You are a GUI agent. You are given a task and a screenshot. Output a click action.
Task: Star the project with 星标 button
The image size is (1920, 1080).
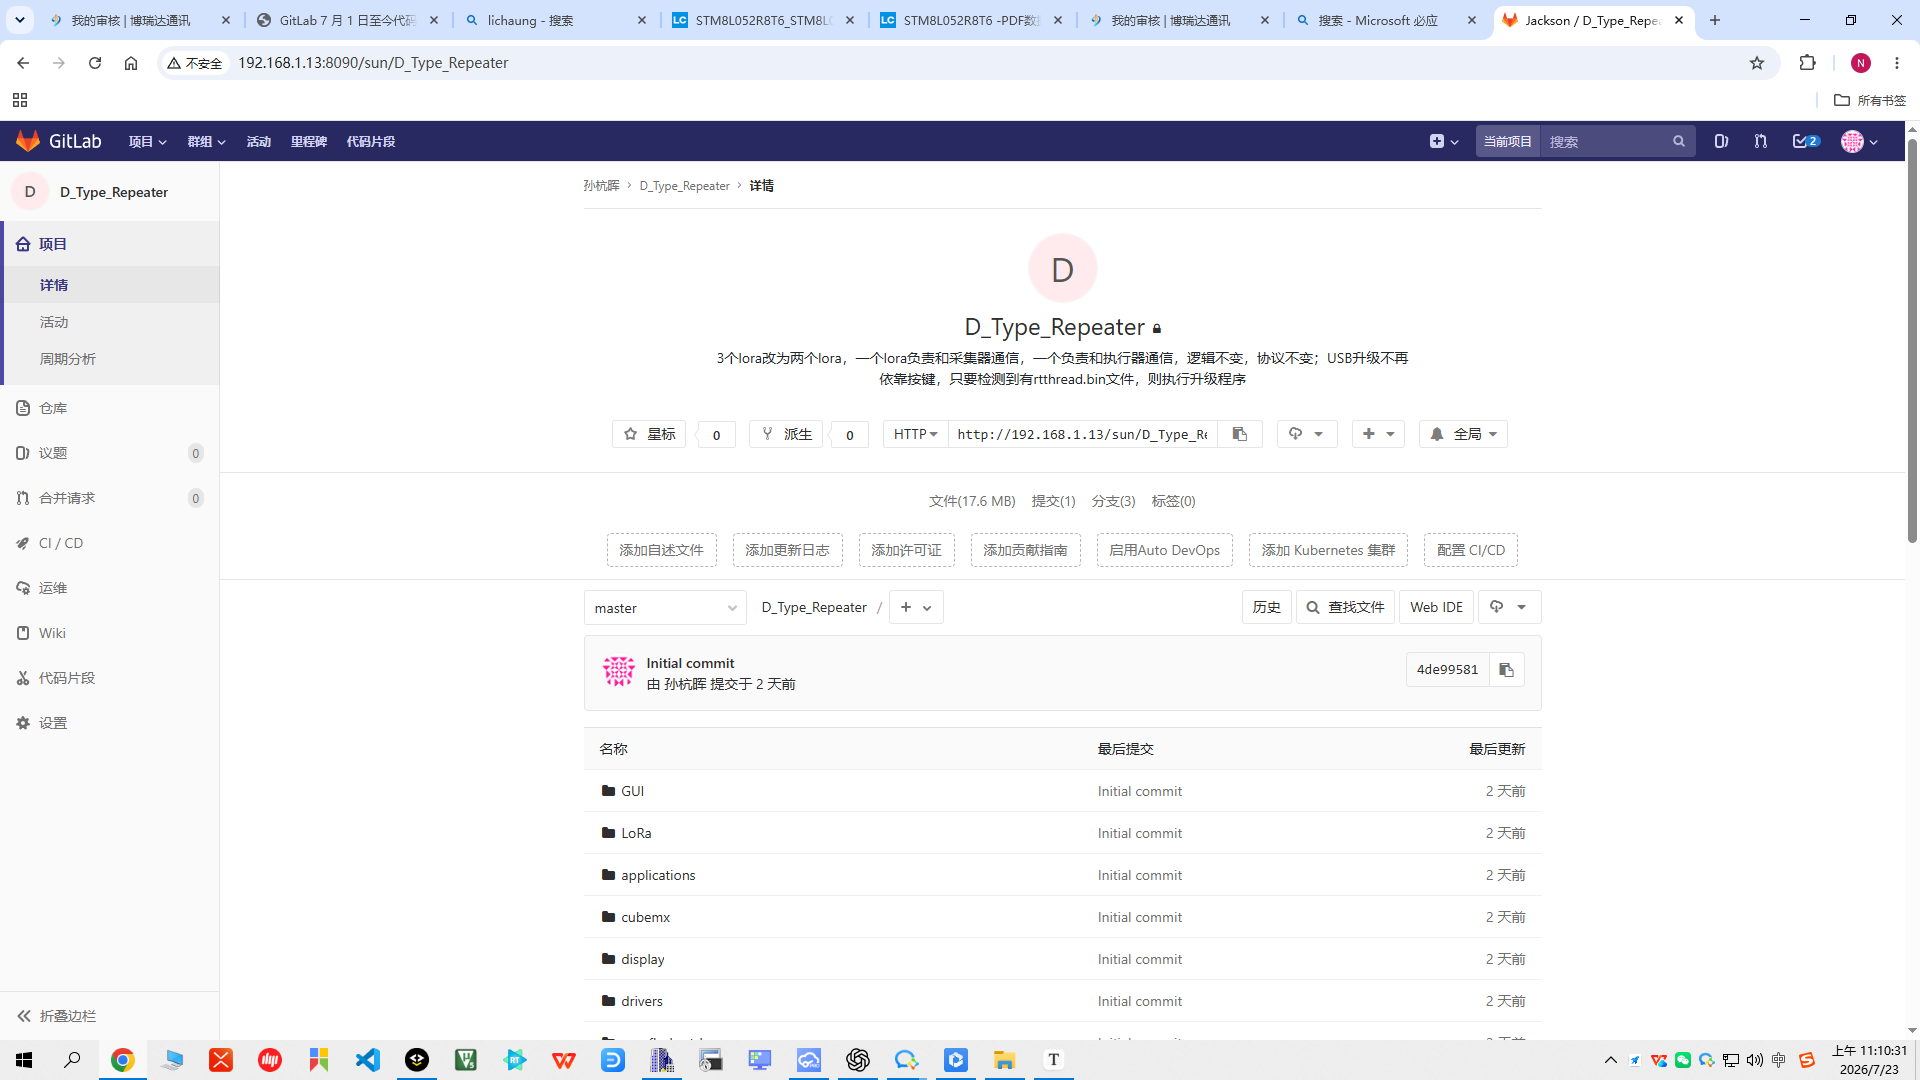point(649,434)
